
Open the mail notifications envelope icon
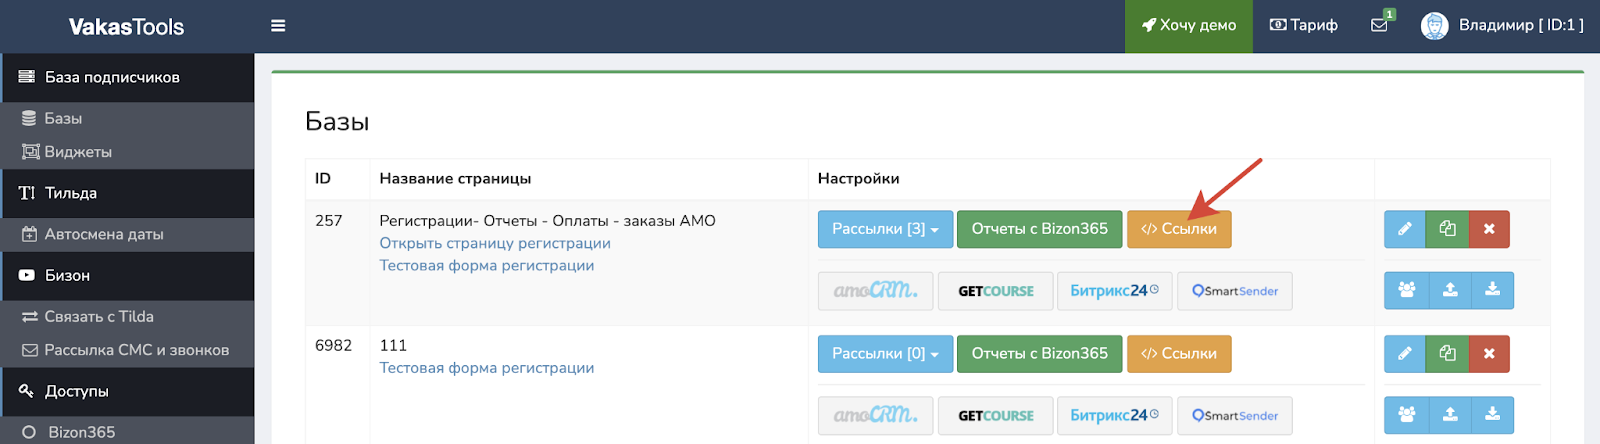pyautogui.click(x=1379, y=25)
